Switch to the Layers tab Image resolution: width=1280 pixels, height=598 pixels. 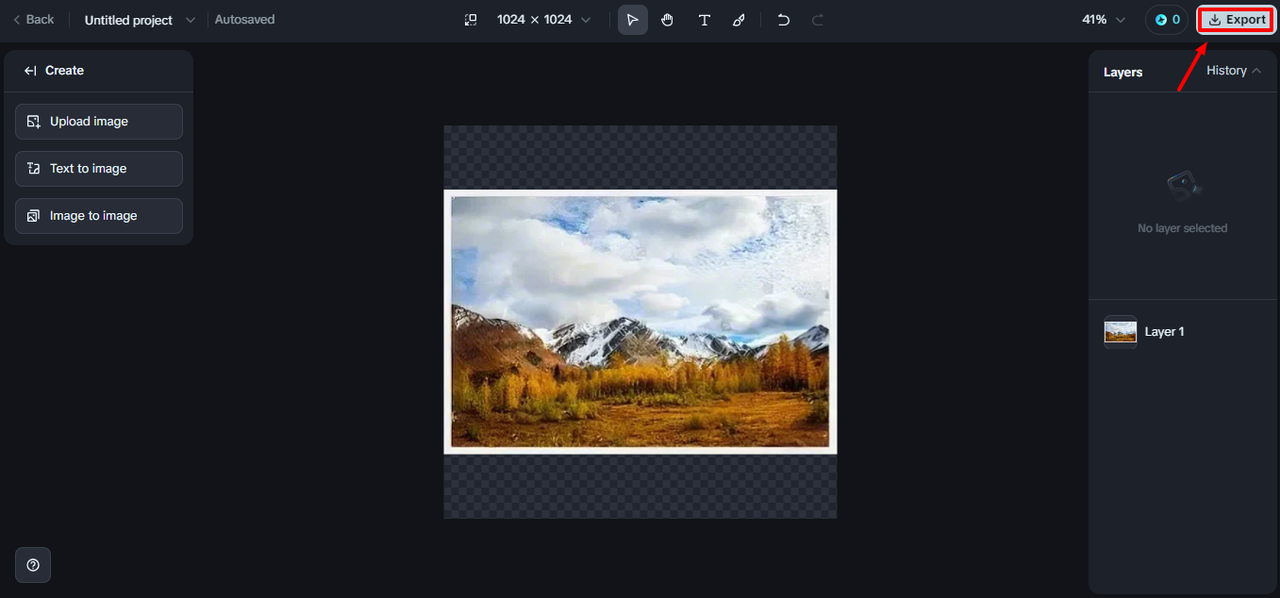tap(1123, 72)
